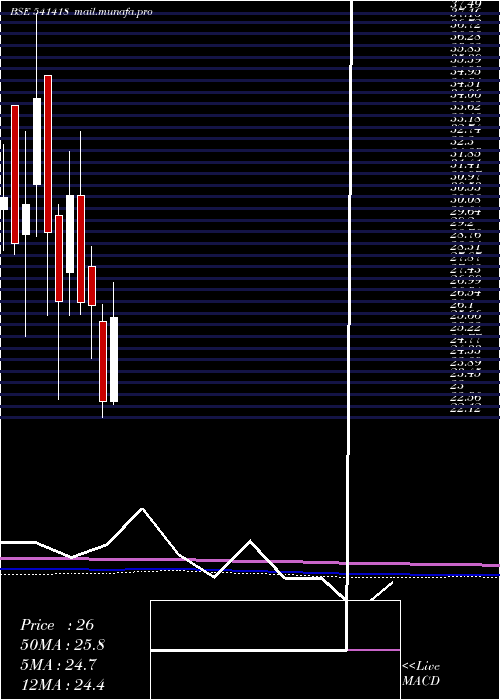
Task: Click the 30.97 price axis label
Action: pyautogui.click(x=466, y=177)
